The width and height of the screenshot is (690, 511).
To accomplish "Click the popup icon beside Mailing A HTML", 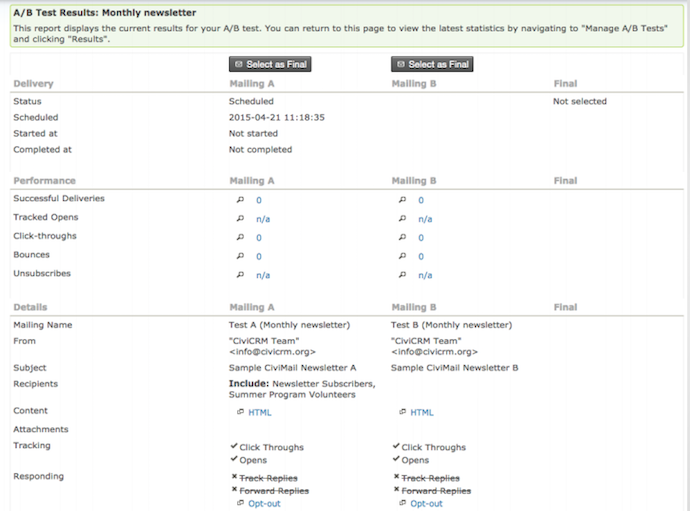I will click(240, 412).
